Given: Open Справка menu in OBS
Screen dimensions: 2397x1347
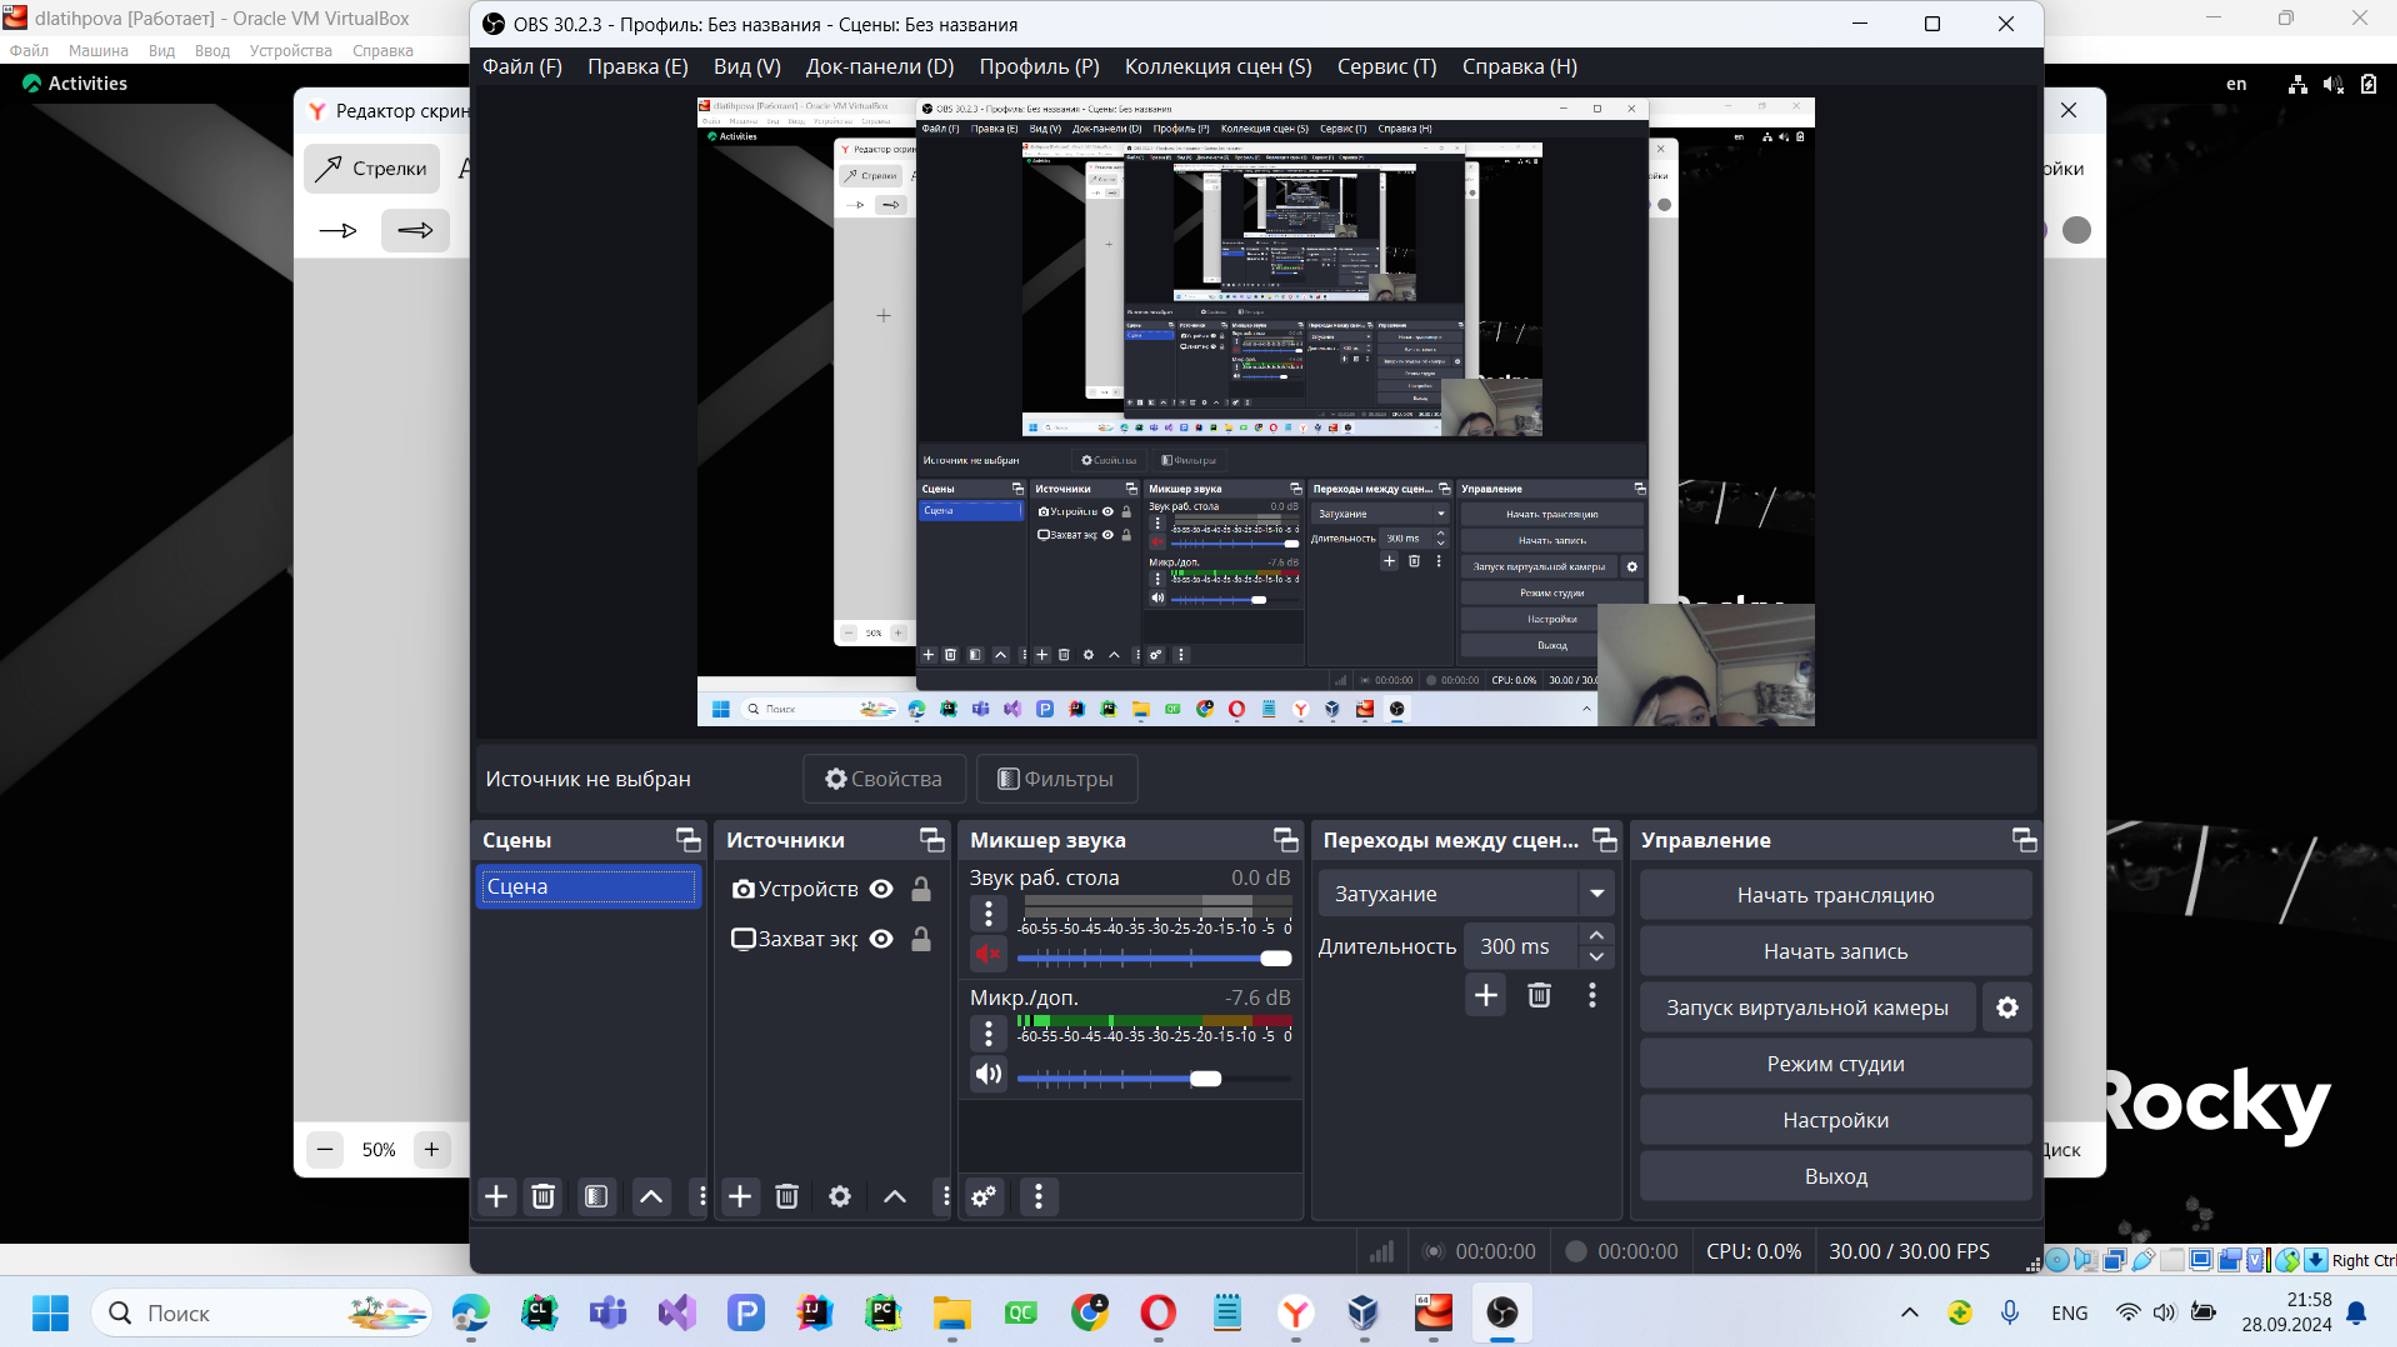Looking at the screenshot, I should click(x=1519, y=66).
